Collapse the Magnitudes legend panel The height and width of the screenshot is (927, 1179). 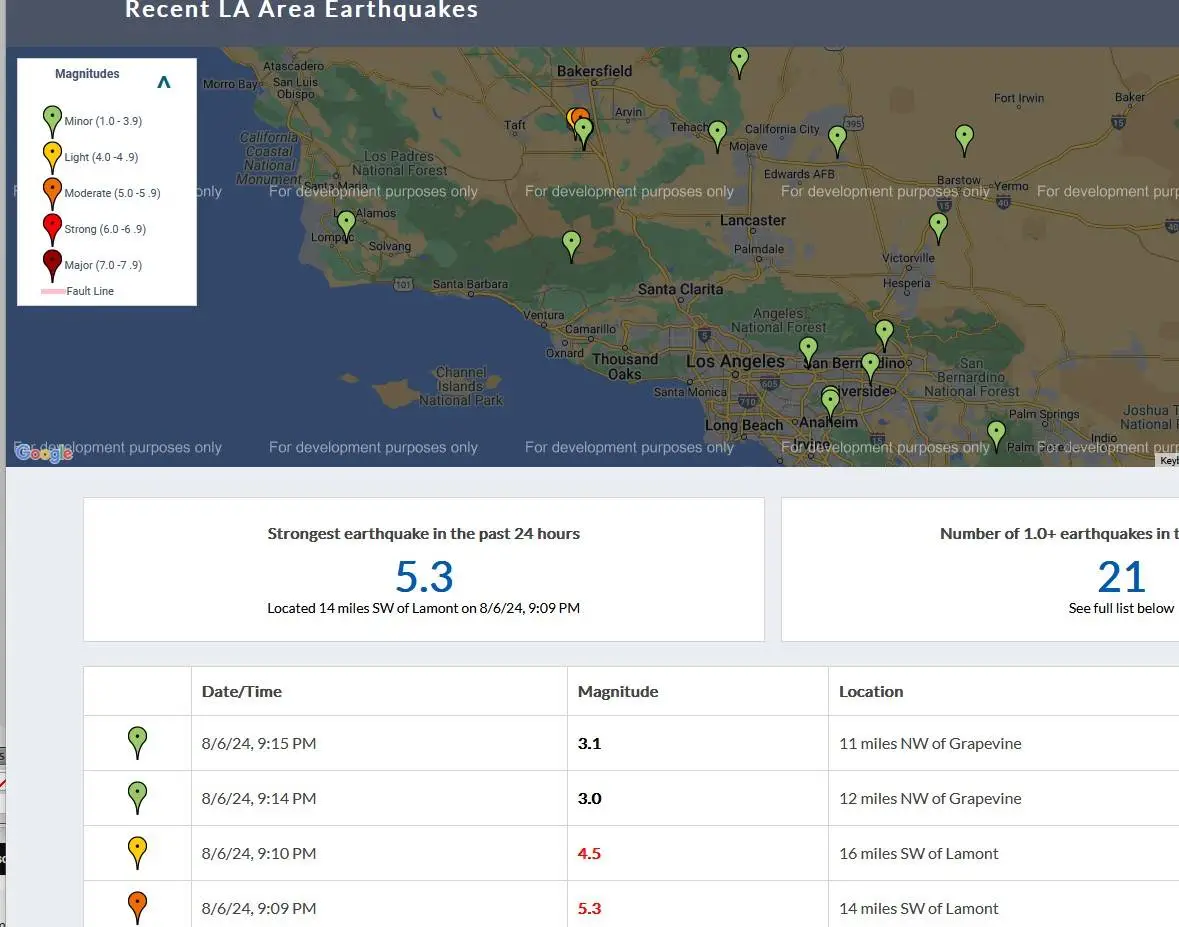(164, 83)
